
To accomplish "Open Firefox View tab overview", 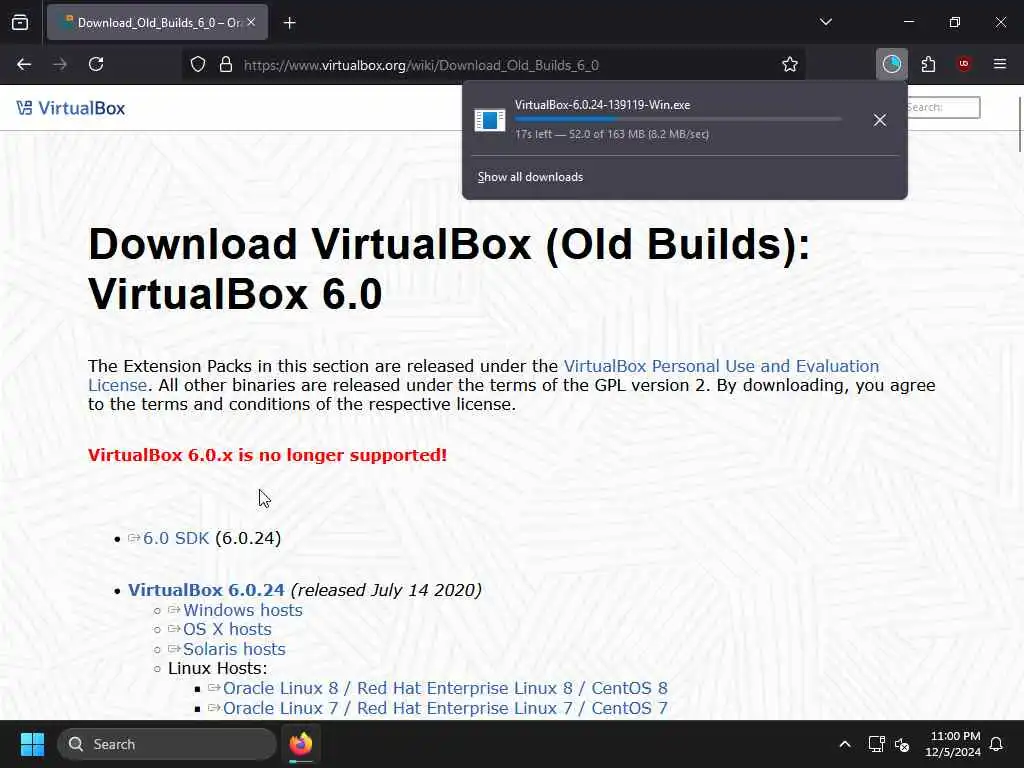I will pos(20,22).
